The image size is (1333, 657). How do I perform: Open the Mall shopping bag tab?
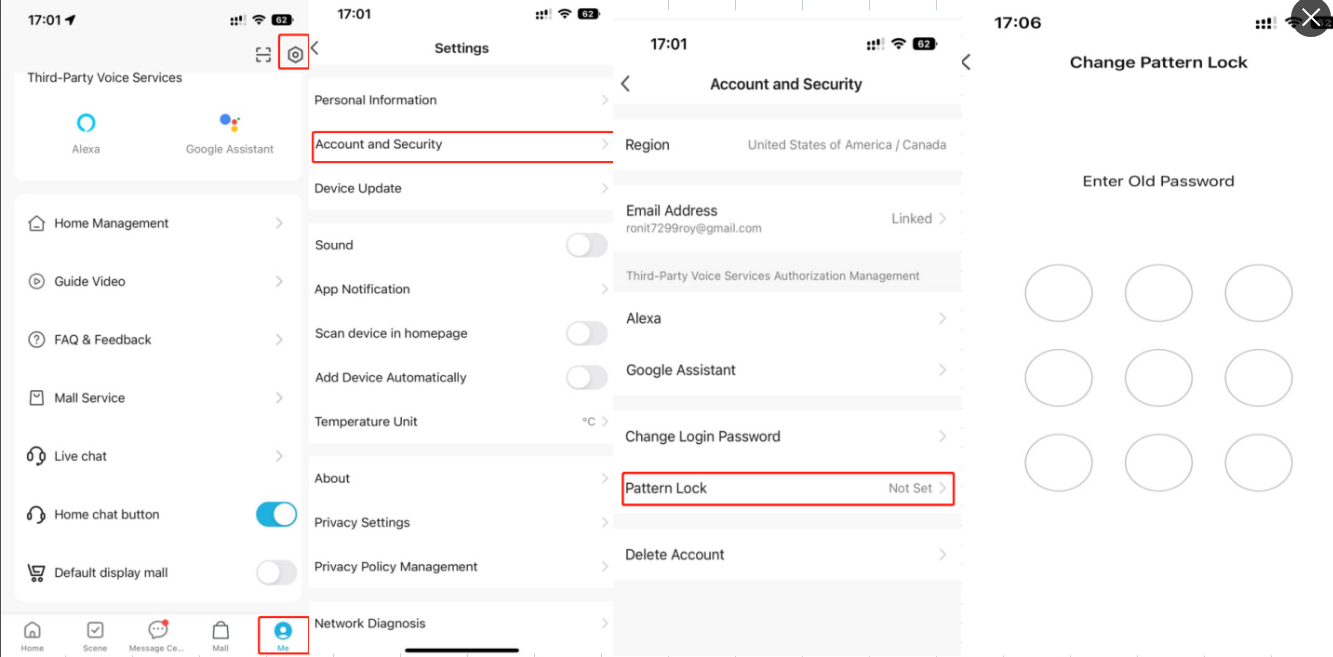point(221,630)
